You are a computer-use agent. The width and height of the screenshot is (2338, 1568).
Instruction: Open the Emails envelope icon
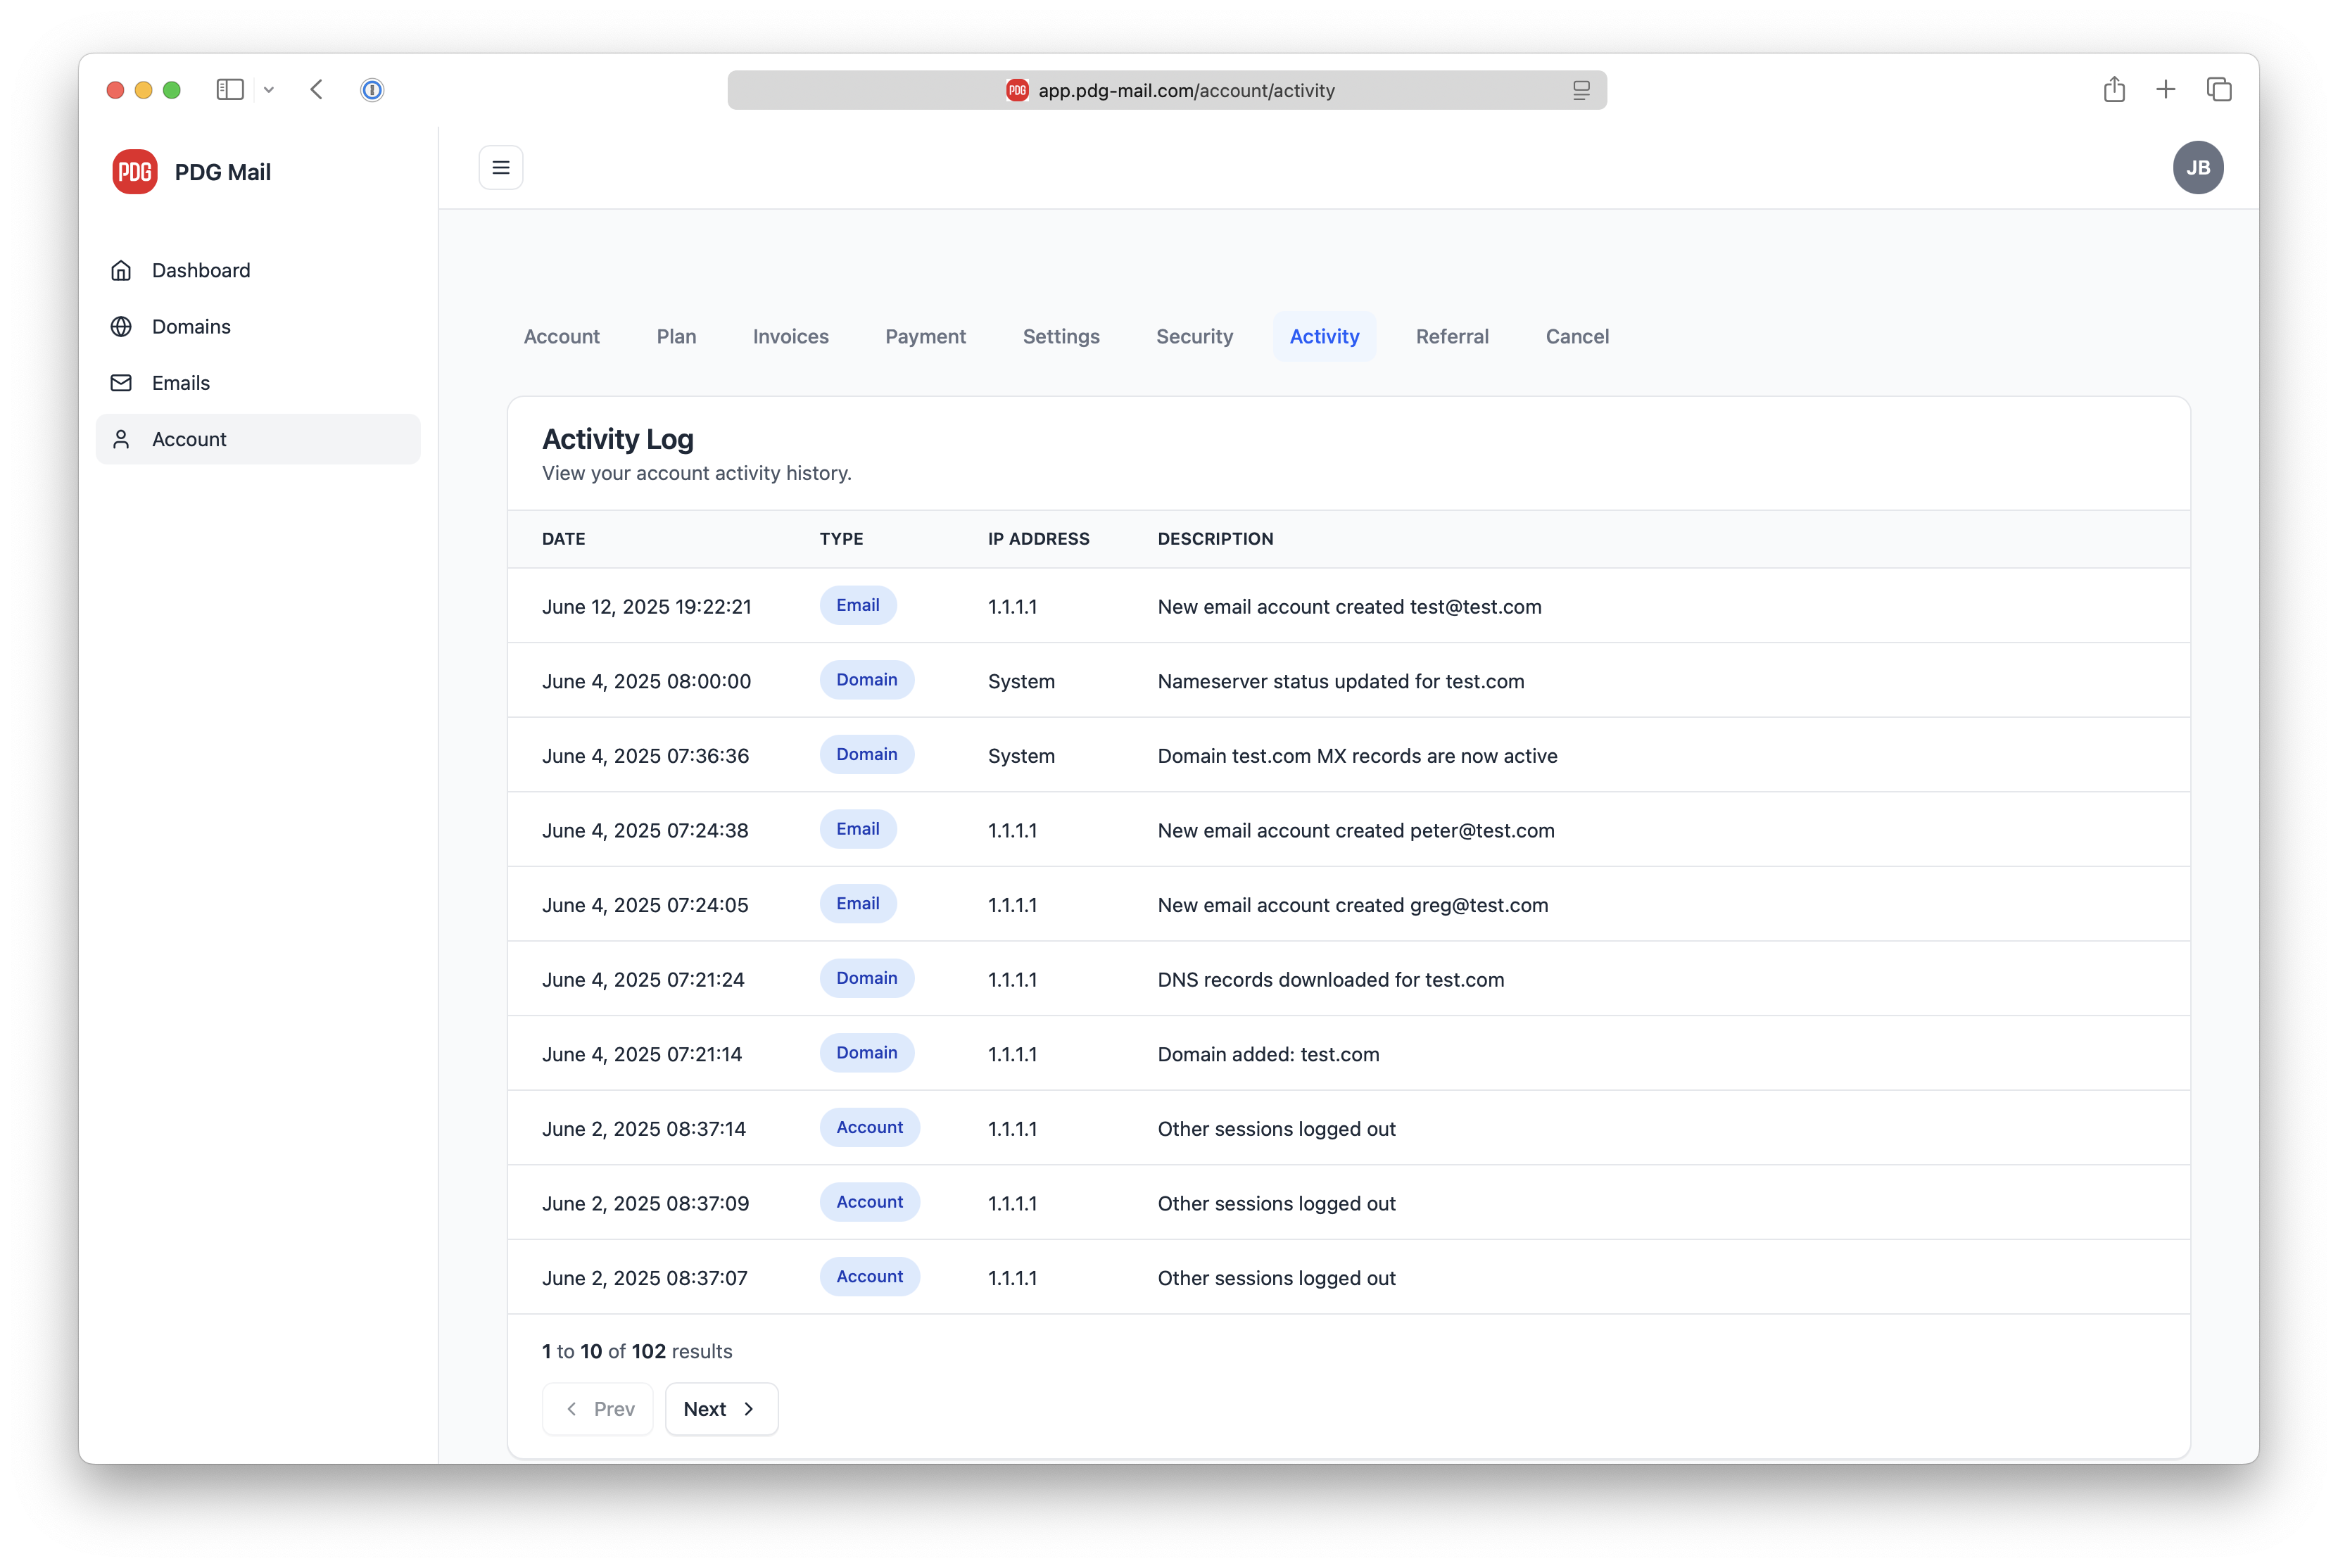click(x=121, y=383)
